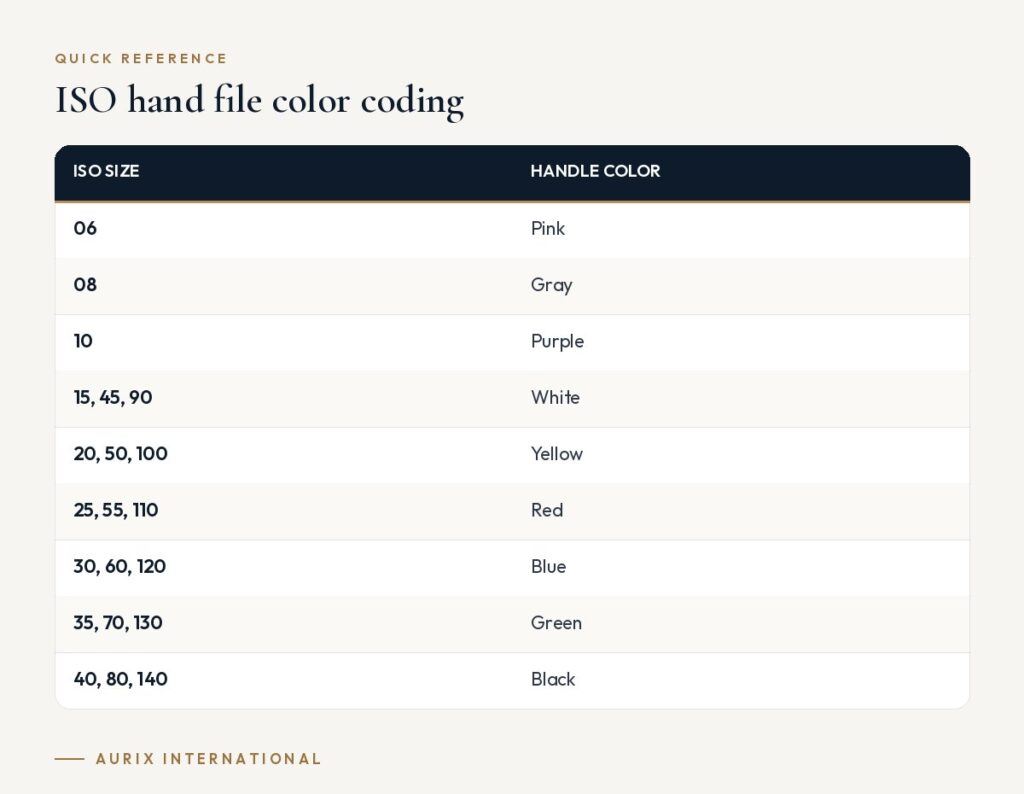Select the 06 size cell
The height and width of the screenshot is (794, 1024).
(283, 229)
